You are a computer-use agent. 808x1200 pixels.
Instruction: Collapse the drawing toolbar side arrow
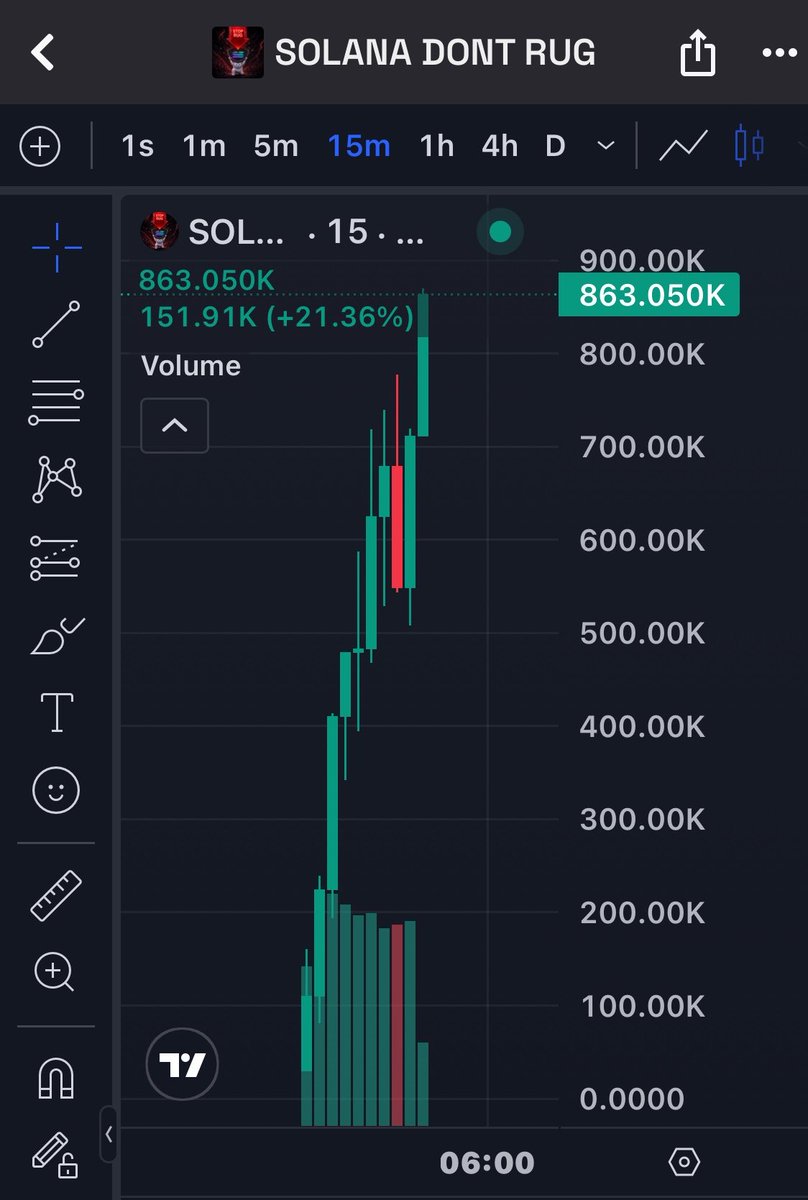click(x=109, y=1134)
